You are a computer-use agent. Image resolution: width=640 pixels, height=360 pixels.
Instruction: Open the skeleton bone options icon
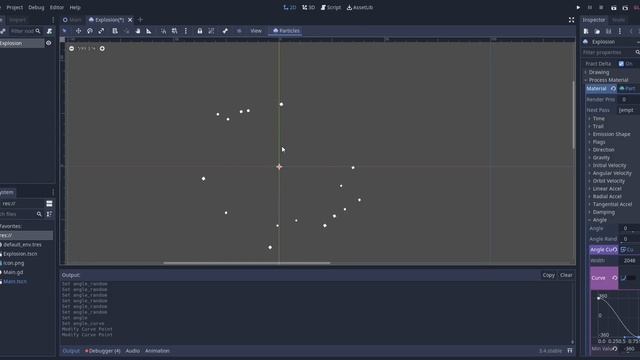pos(225,31)
